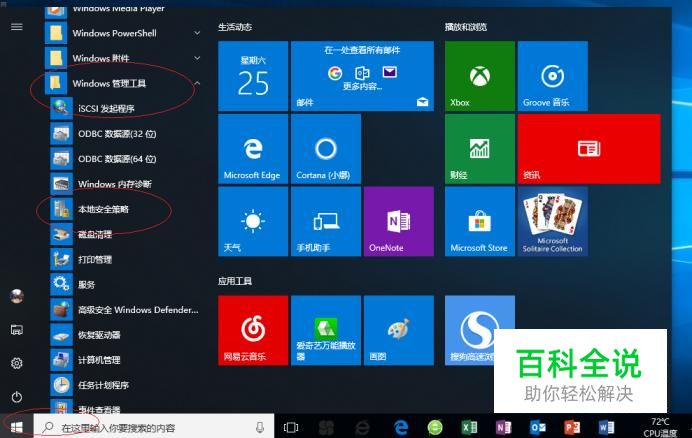Open Windows 内存诊断

(x=125, y=184)
